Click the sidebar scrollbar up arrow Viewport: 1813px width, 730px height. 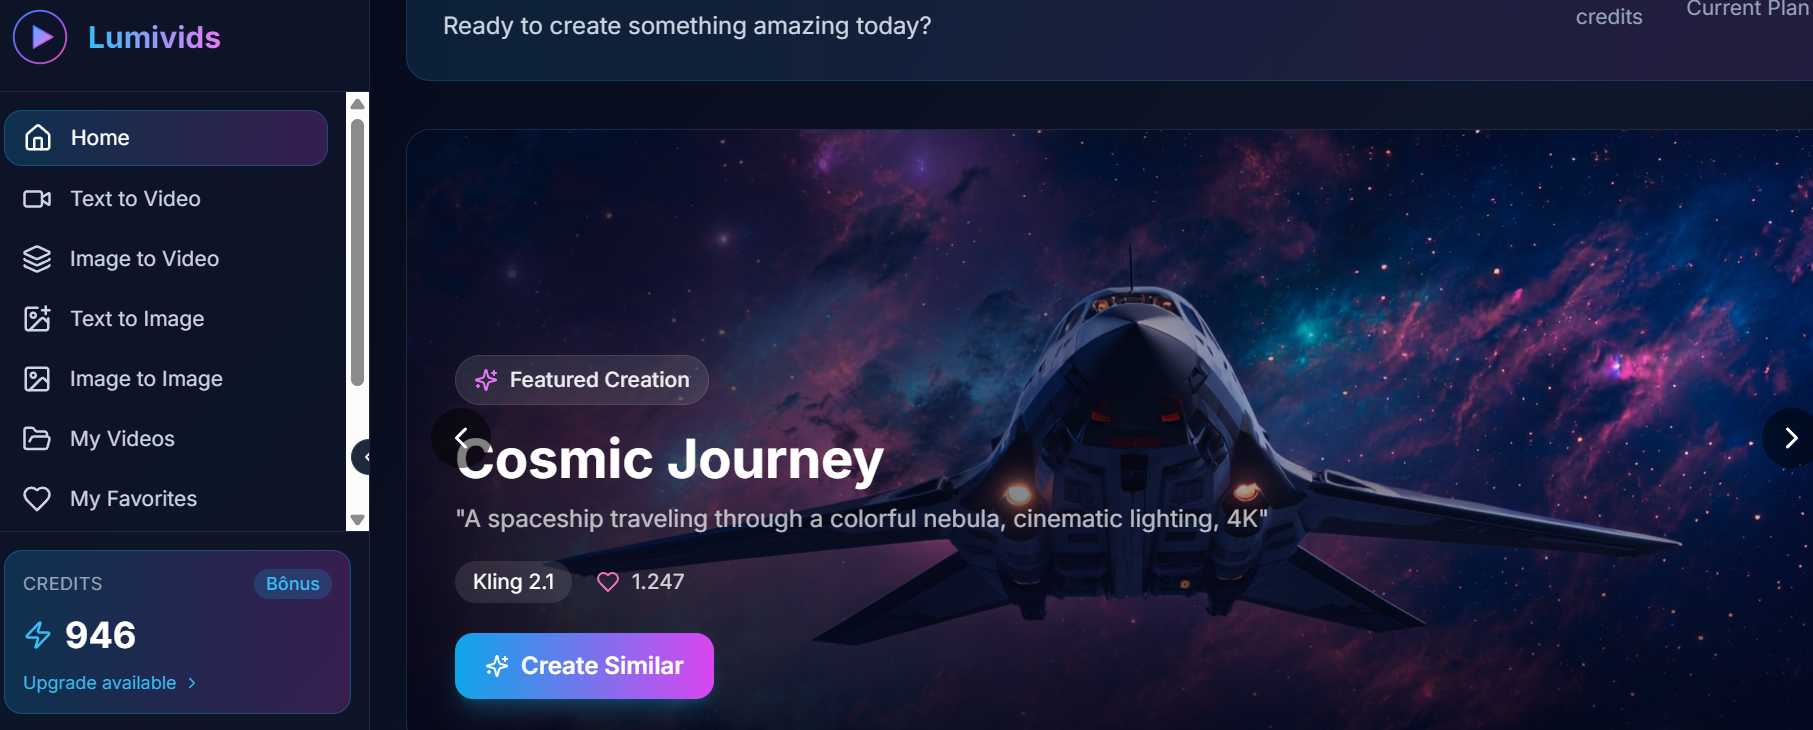click(357, 104)
